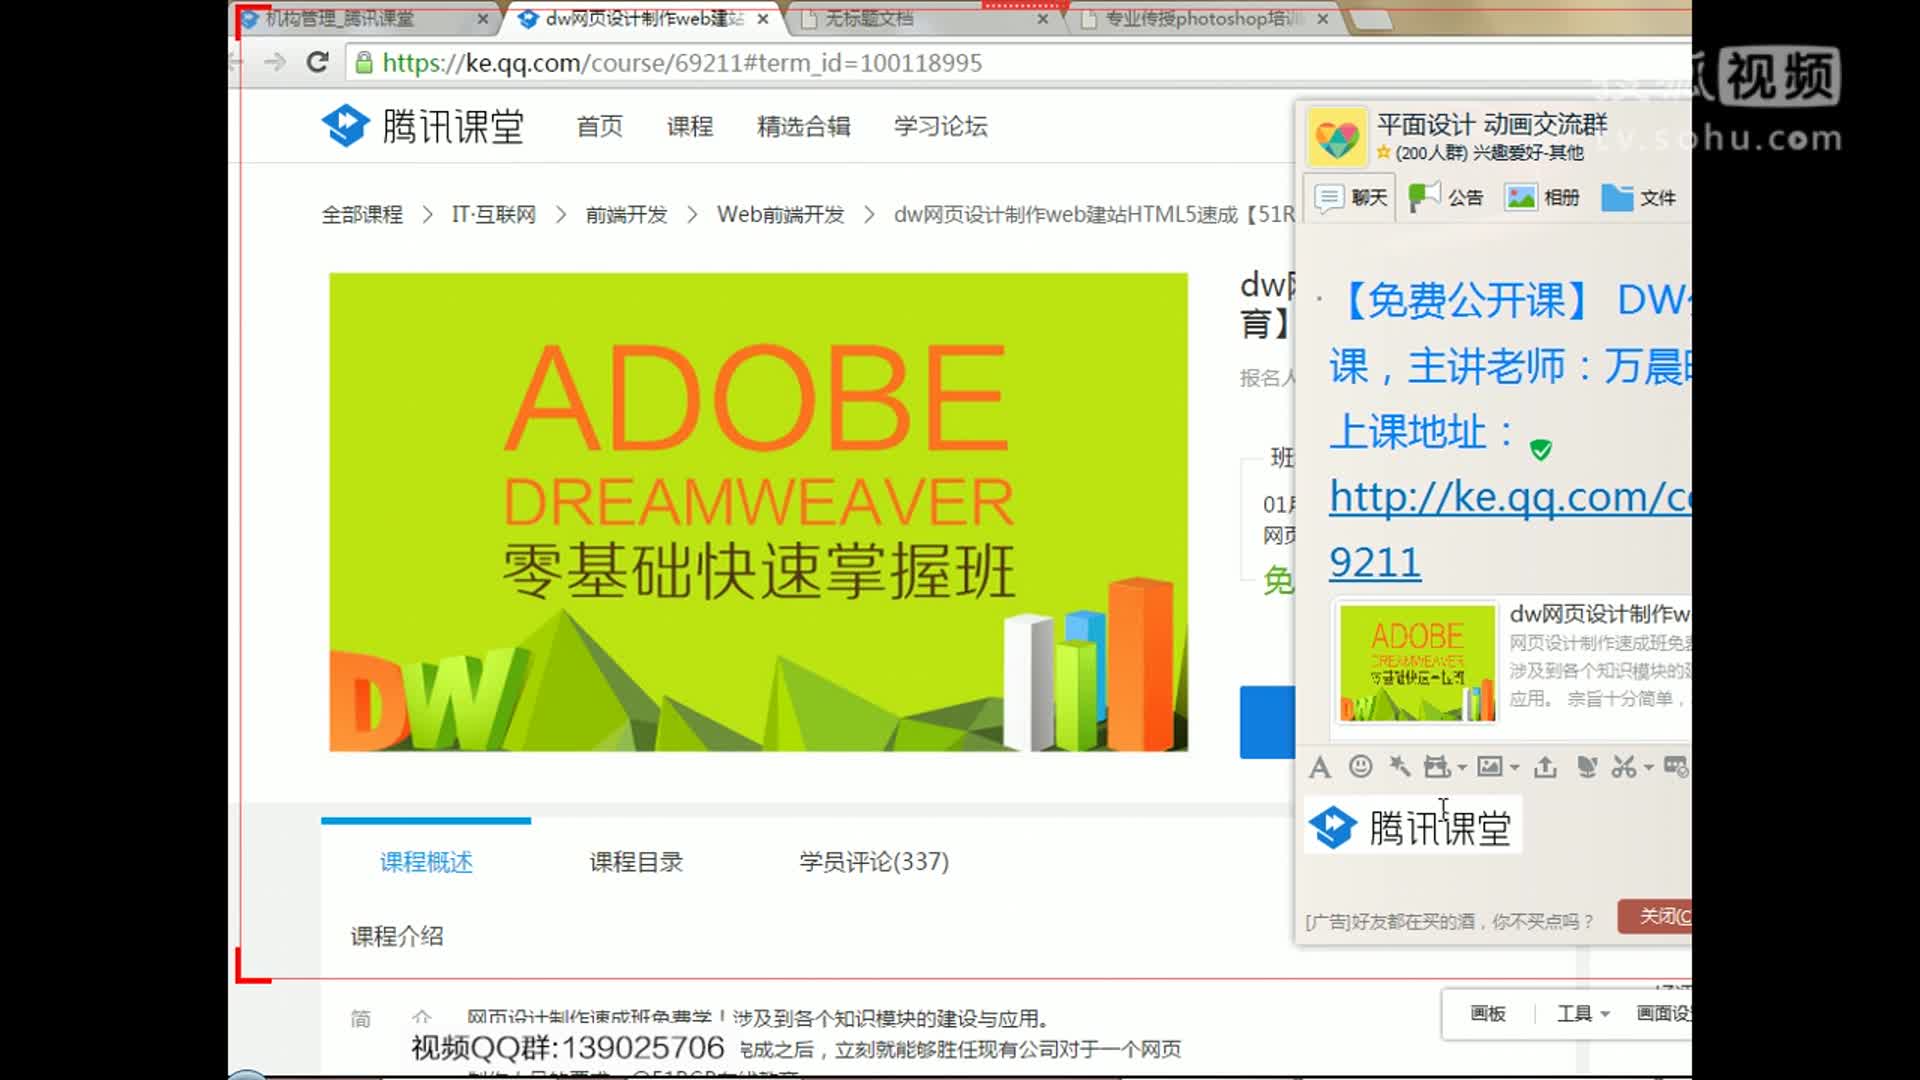The image size is (1920, 1080).
Task: Click the send picture icon in chat toolbar
Action: click(1490, 766)
